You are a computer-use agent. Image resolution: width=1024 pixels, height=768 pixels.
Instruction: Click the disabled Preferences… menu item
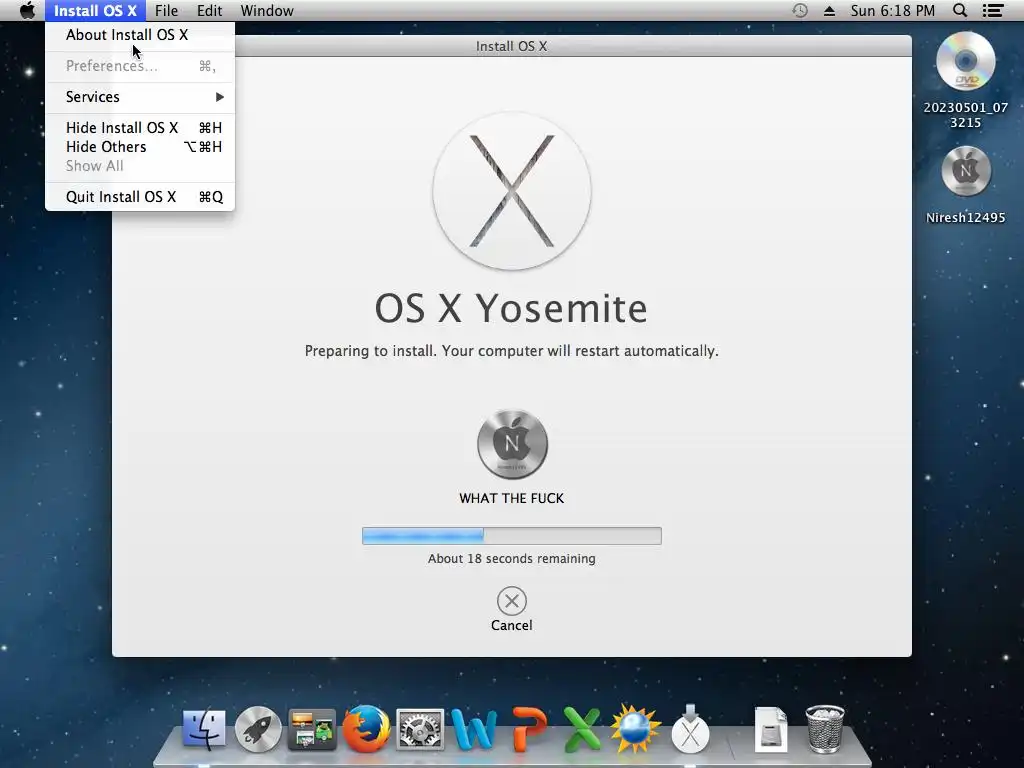coord(140,66)
